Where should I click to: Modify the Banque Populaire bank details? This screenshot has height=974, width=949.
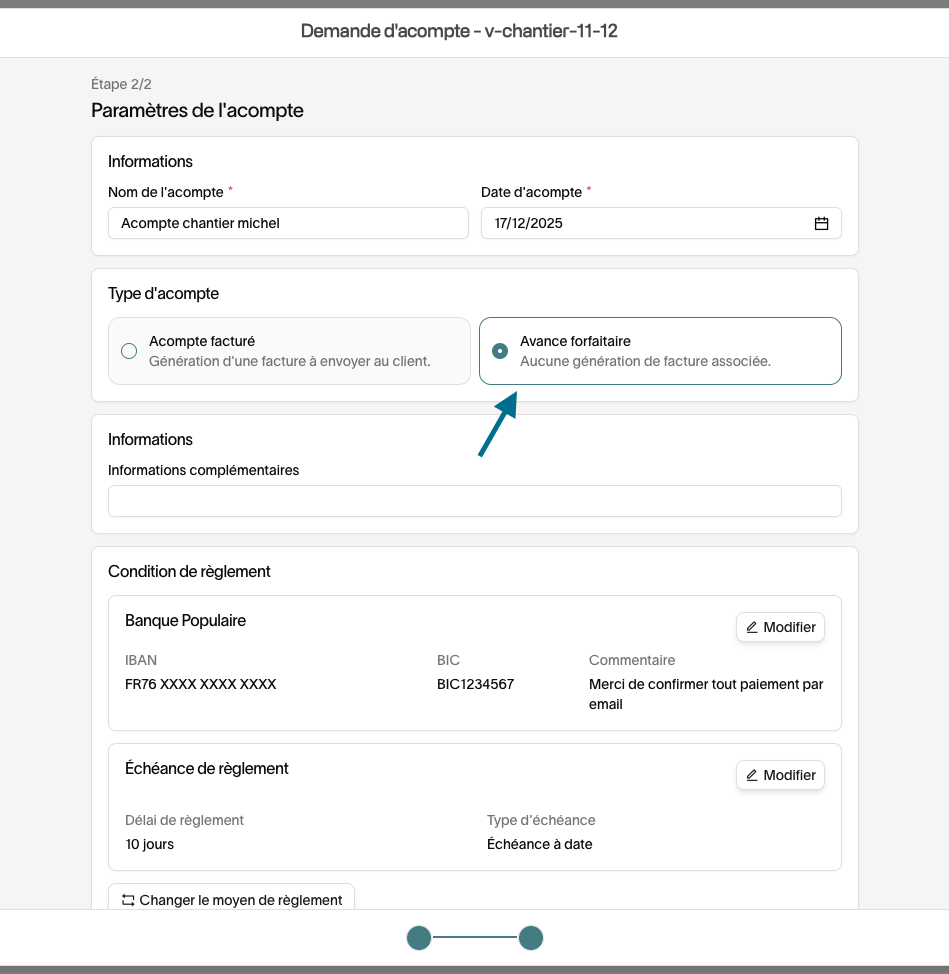point(781,627)
